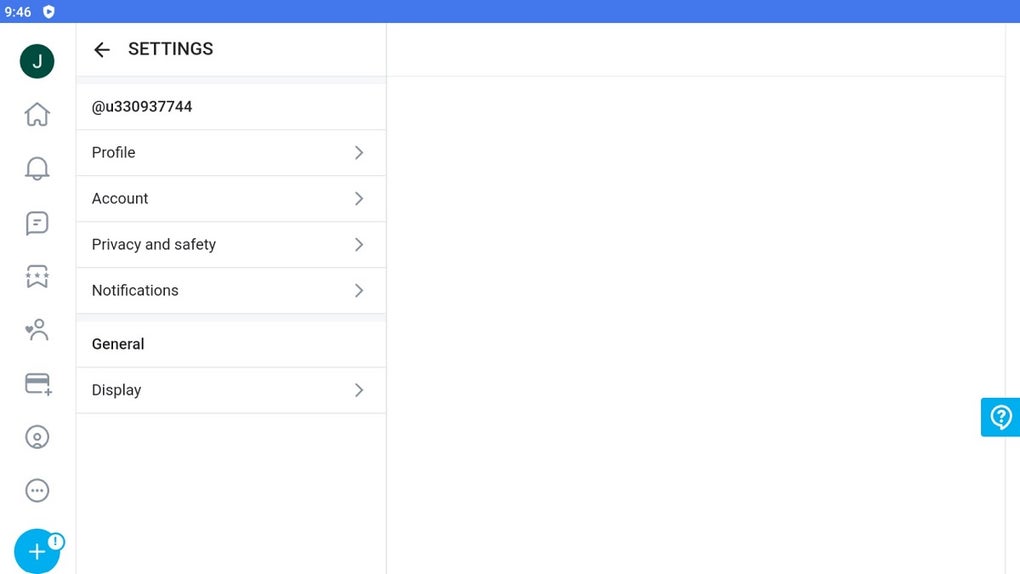Open the messages chat icon
This screenshot has width=1020, height=574.
tap(37, 223)
